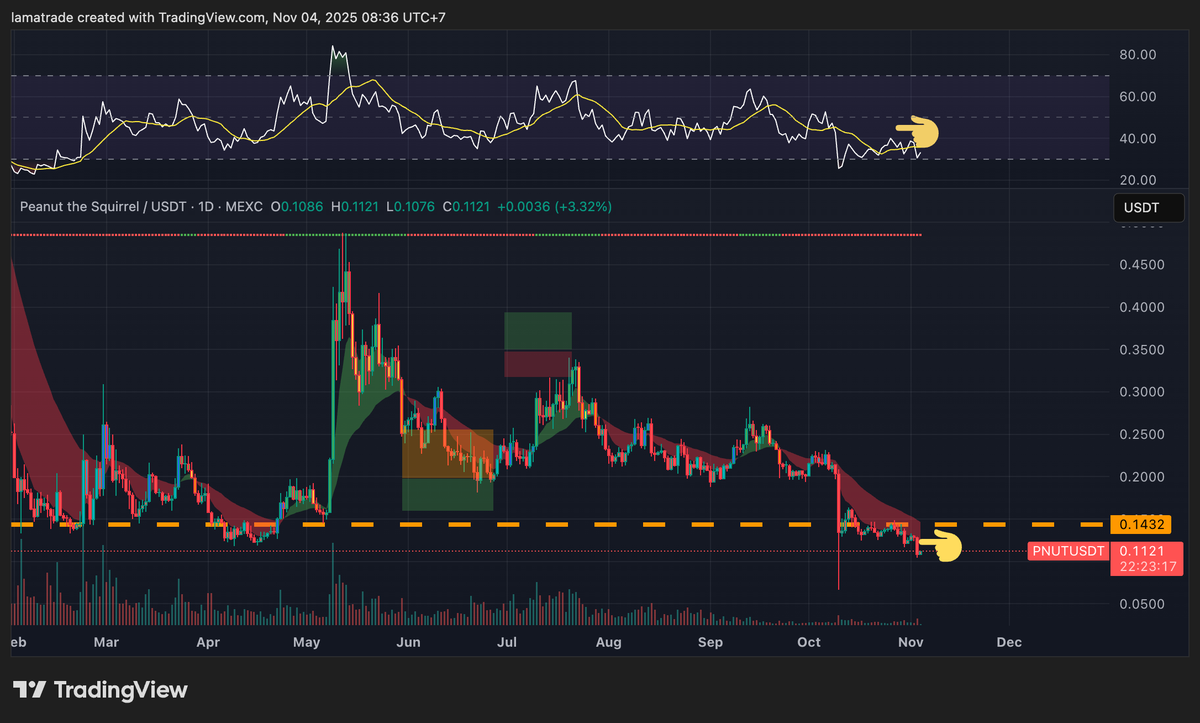The width and height of the screenshot is (1200, 723).
Task: Click the Dec label on time axis
Action: click(x=1010, y=642)
